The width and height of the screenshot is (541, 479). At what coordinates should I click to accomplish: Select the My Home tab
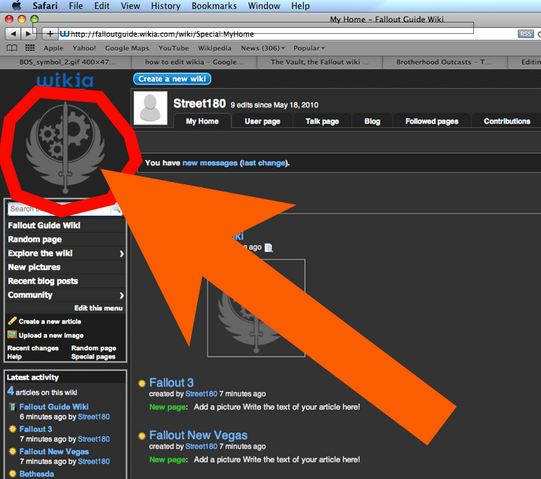[202, 121]
